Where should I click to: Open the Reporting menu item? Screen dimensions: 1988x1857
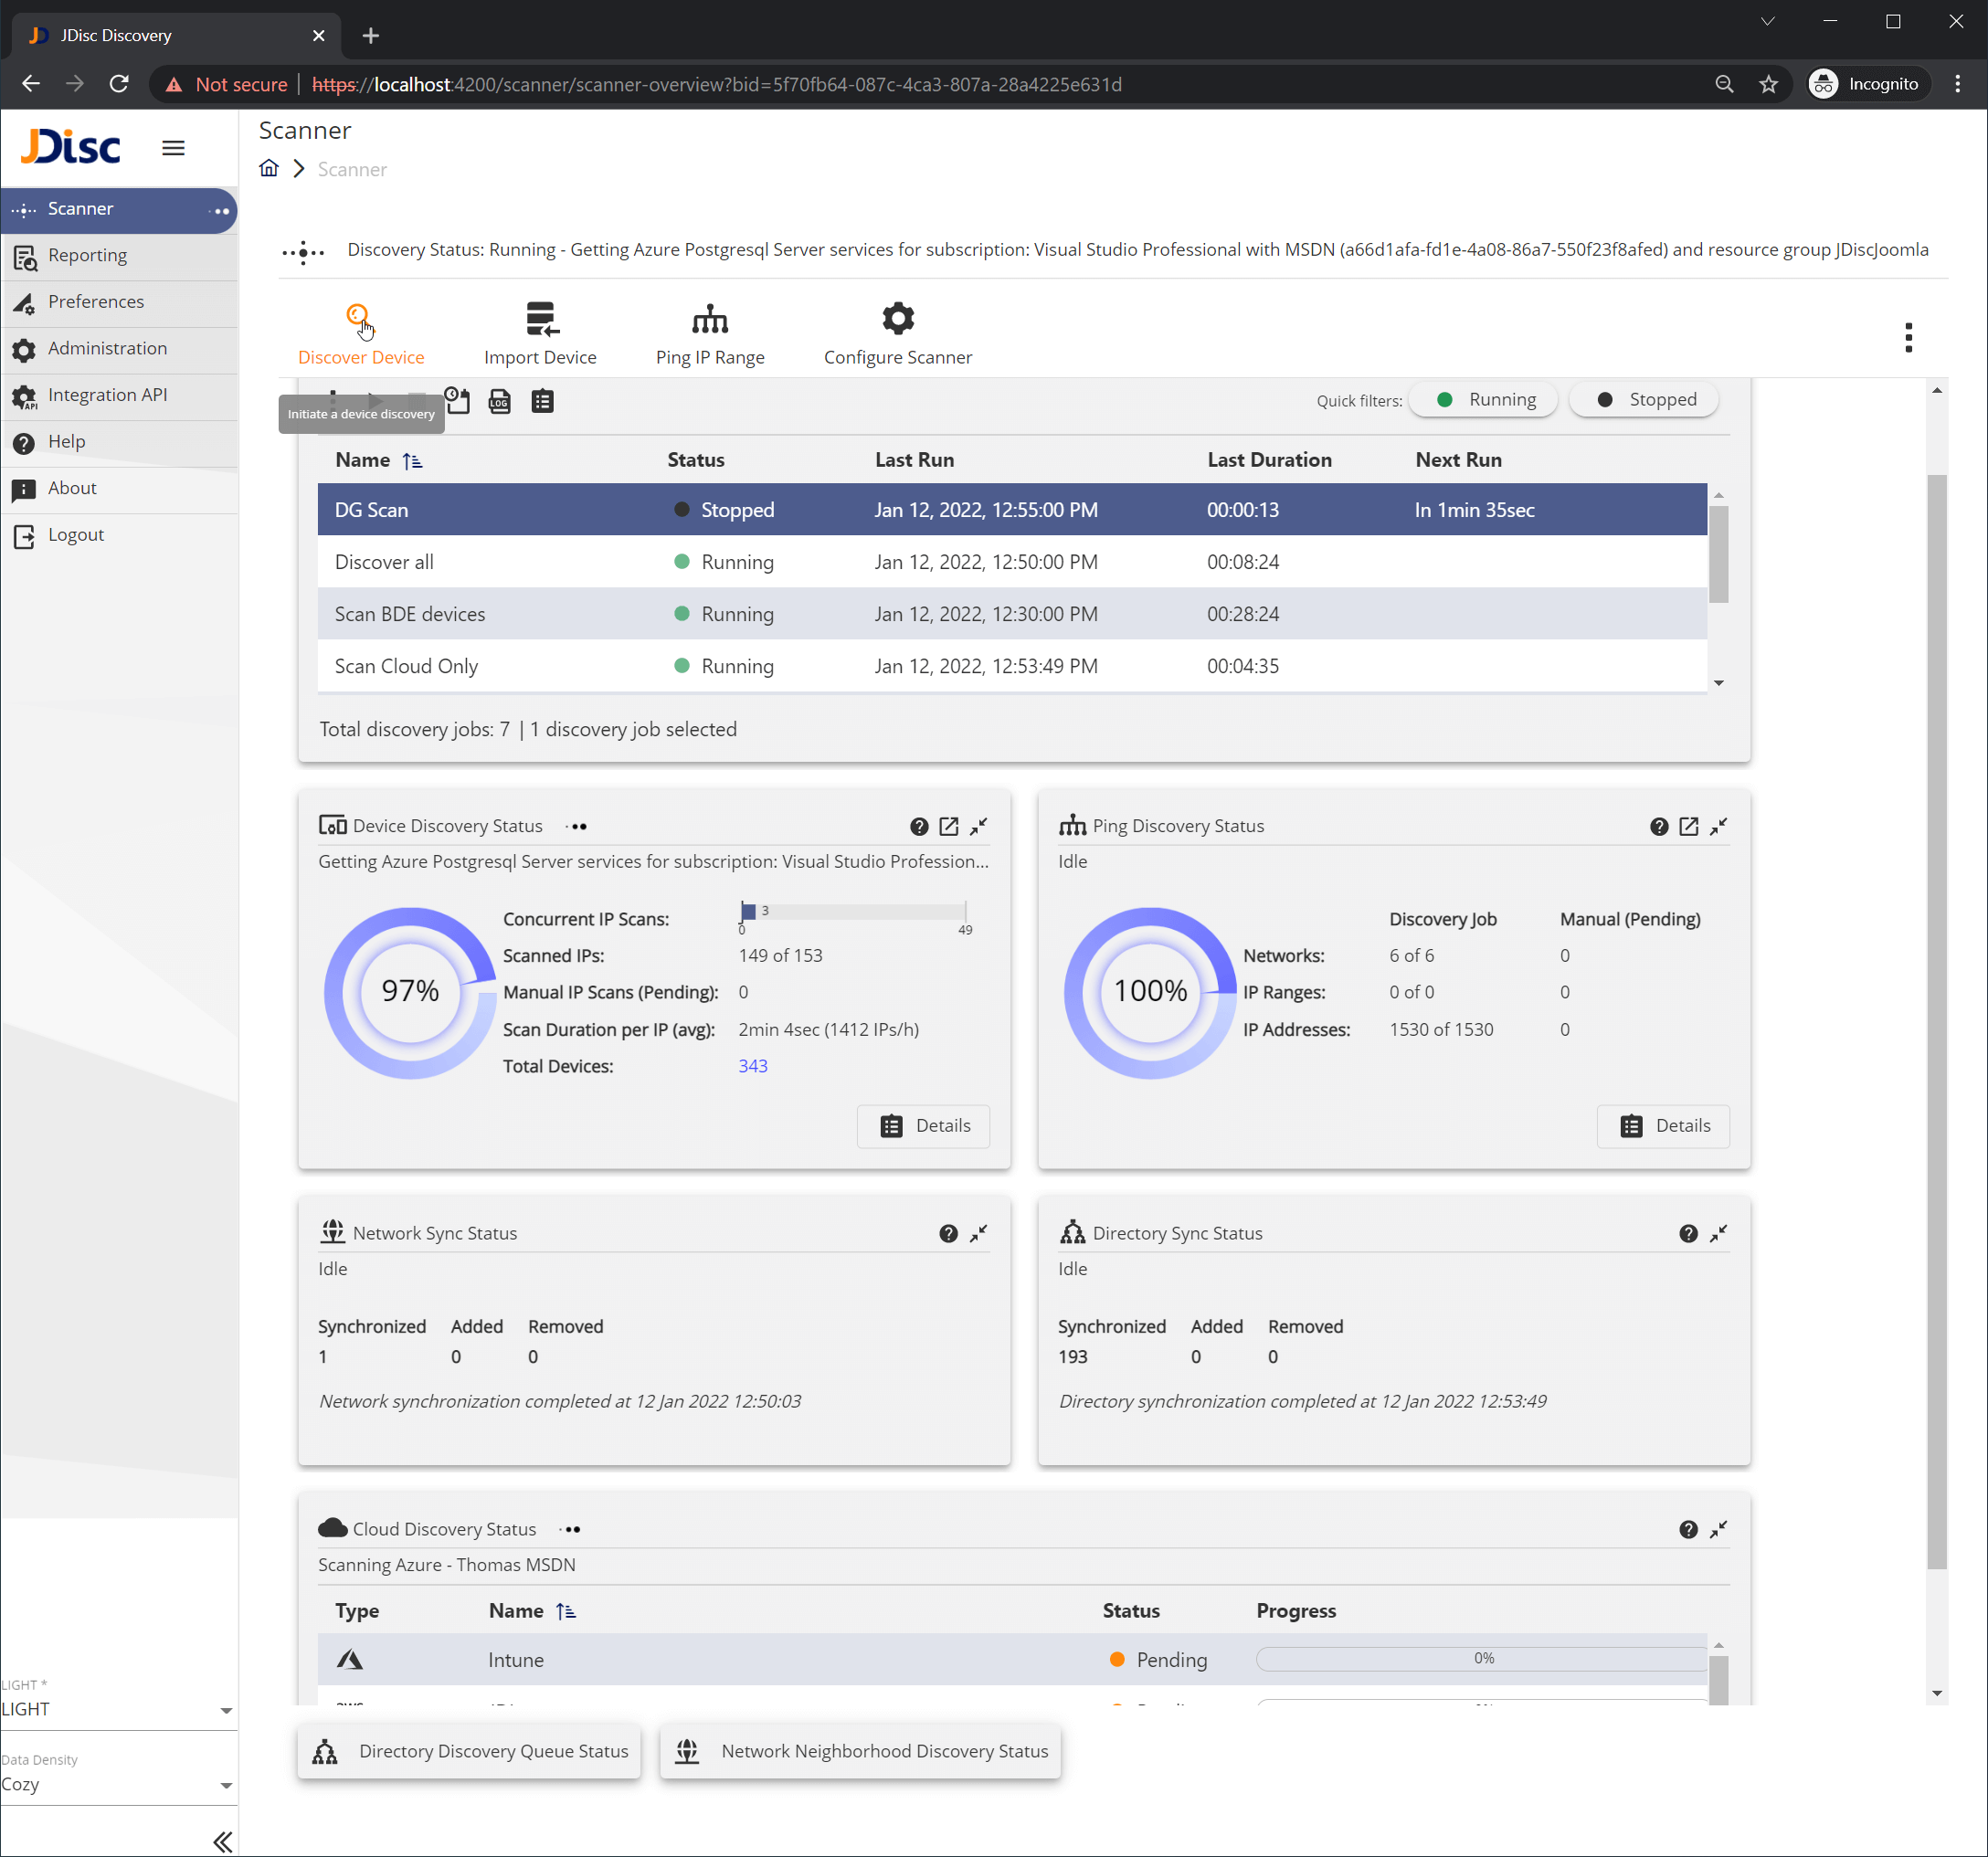(87, 255)
